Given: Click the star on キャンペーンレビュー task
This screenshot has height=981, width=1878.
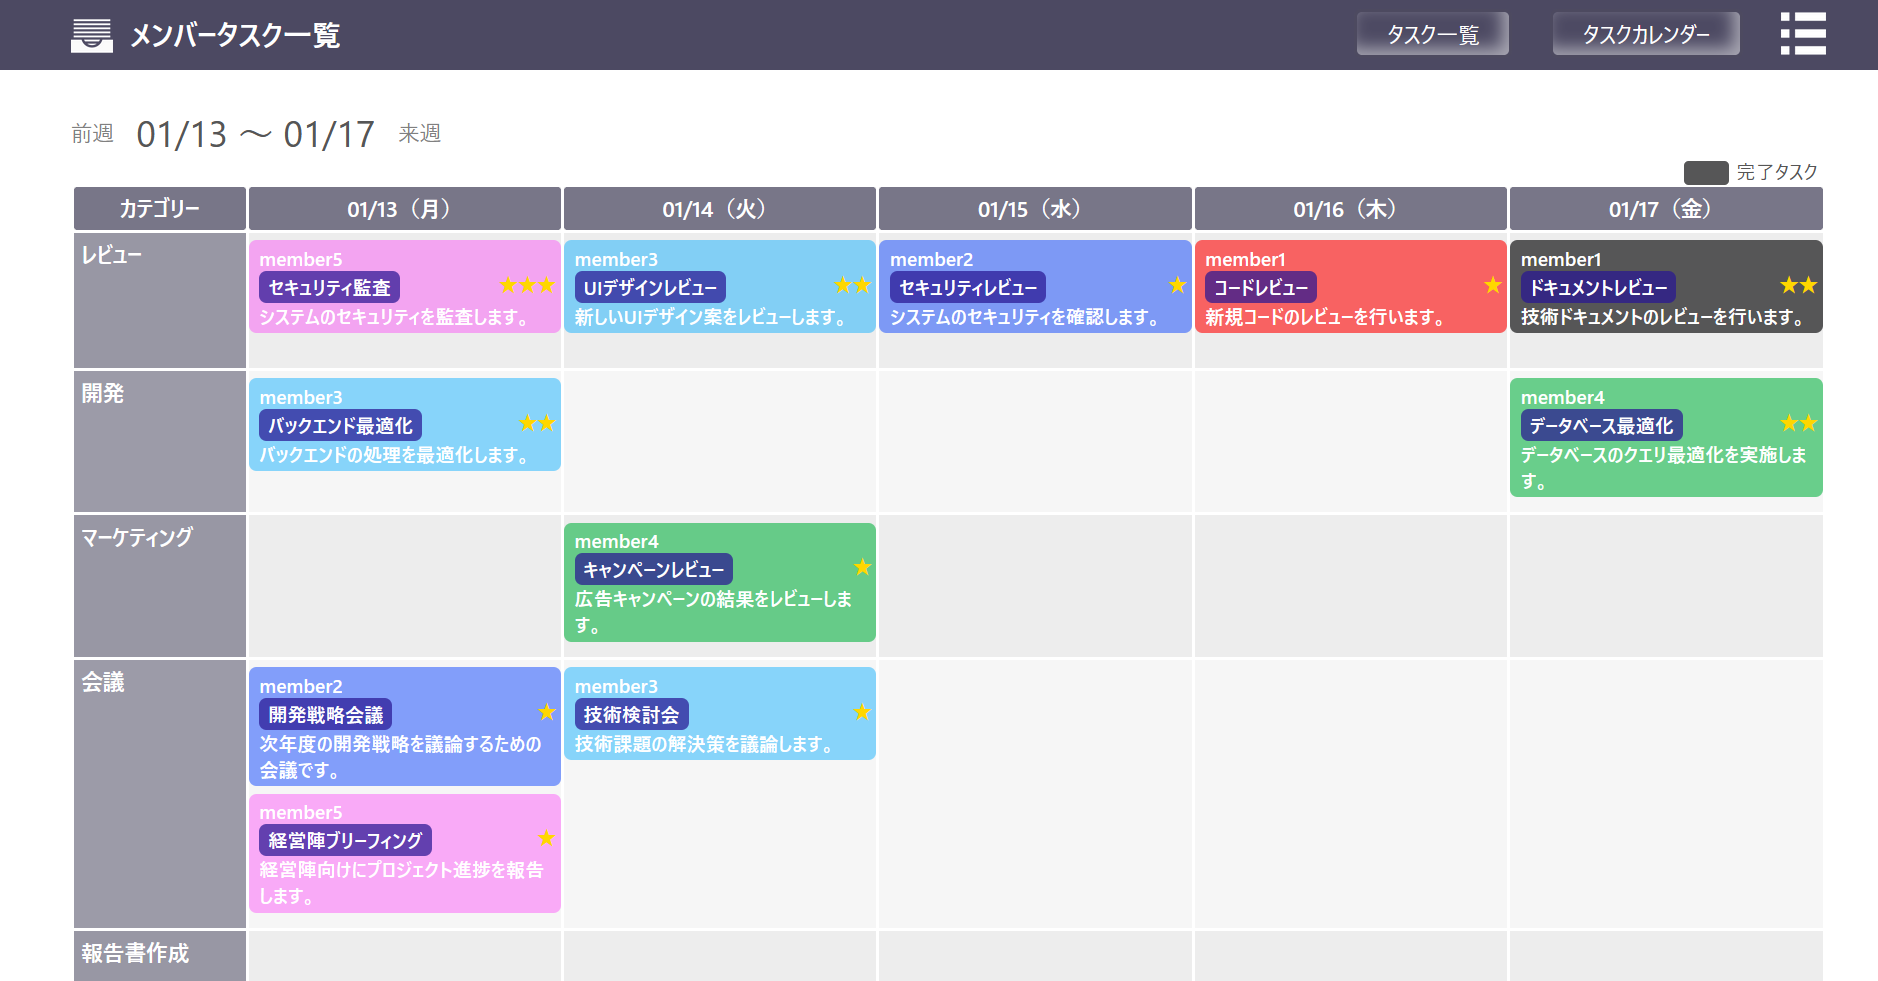Looking at the screenshot, I should [x=862, y=568].
